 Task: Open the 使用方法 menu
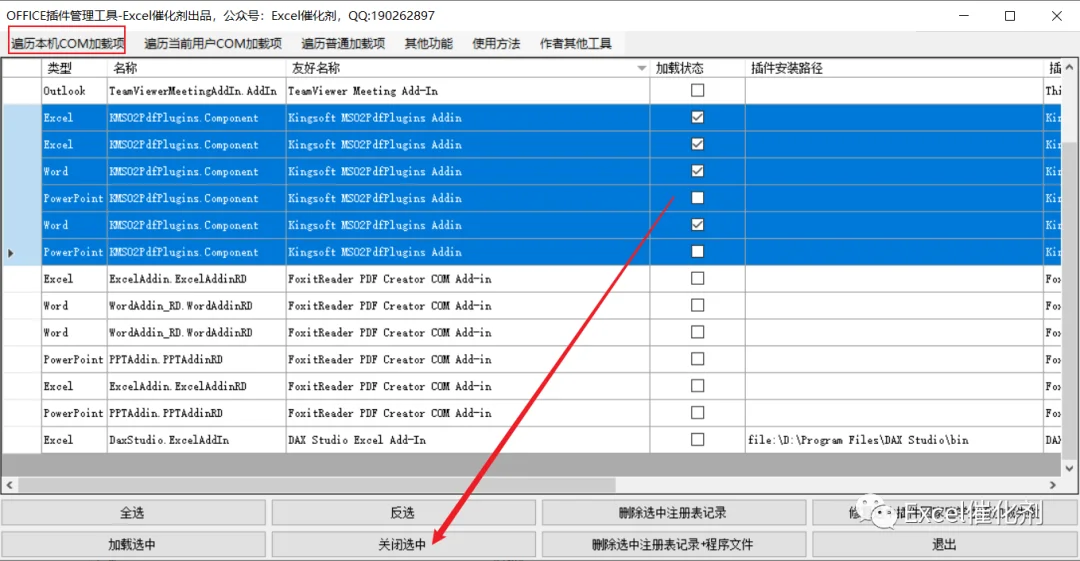(496, 43)
